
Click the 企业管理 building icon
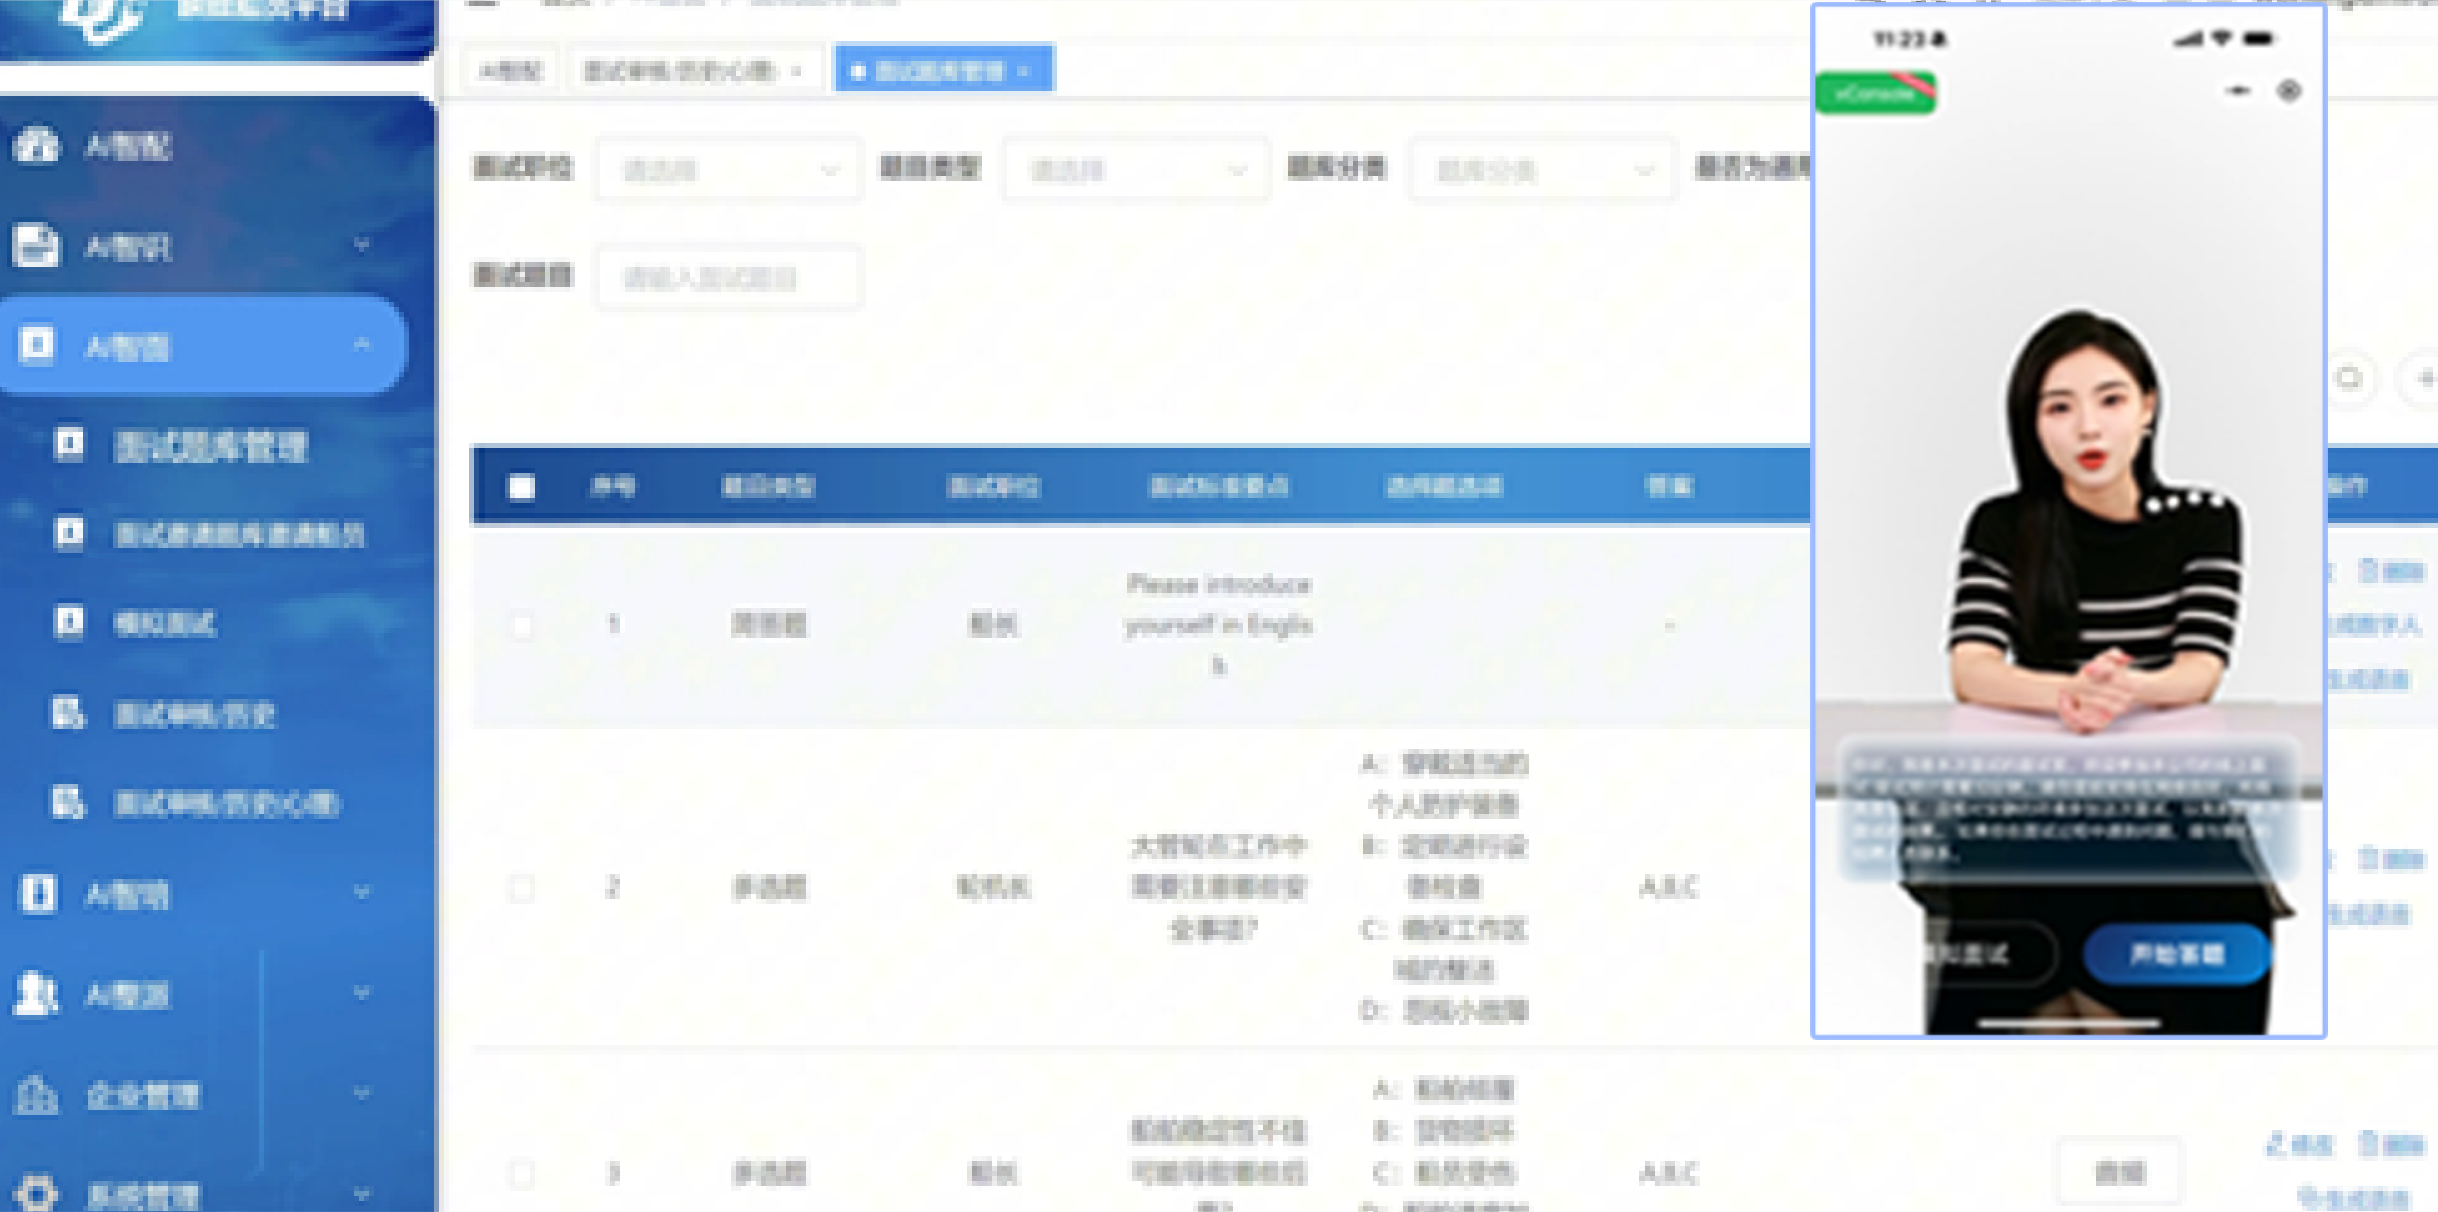tap(37, 1095)
